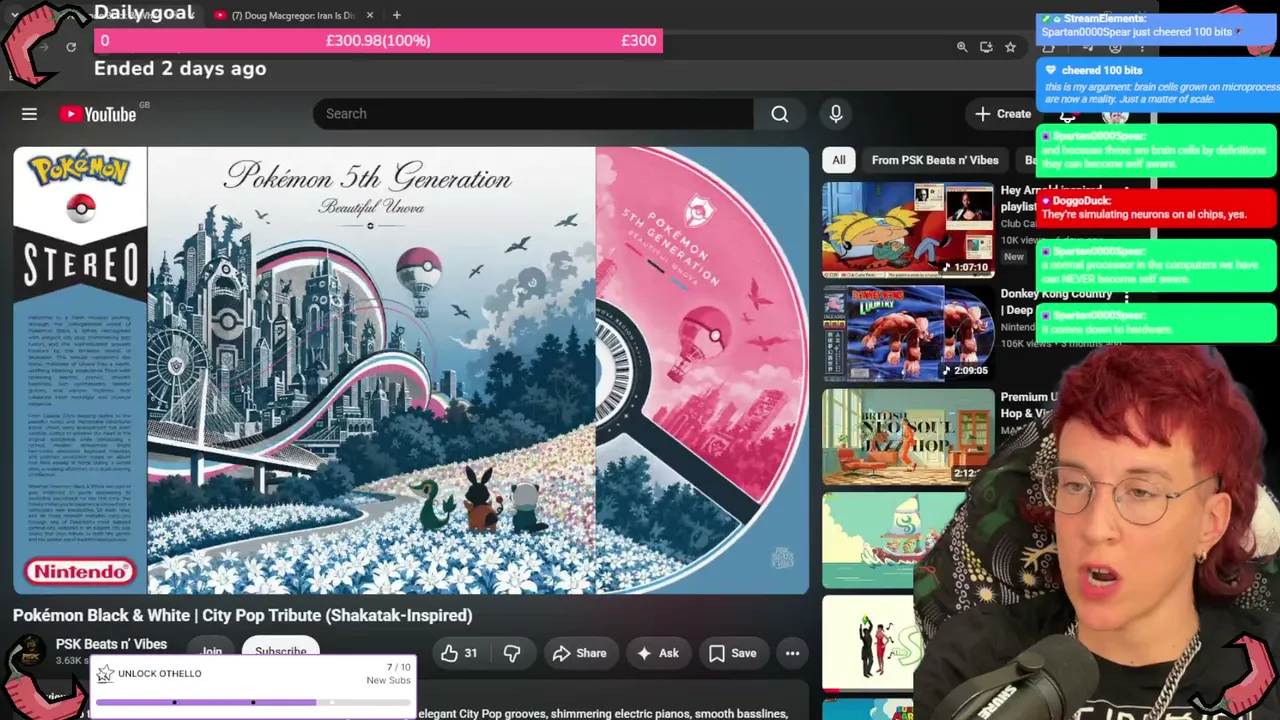Subscribe to PSK Beats n' Vibes
This screenshot has height=720, width=1280.
[280, 651]
